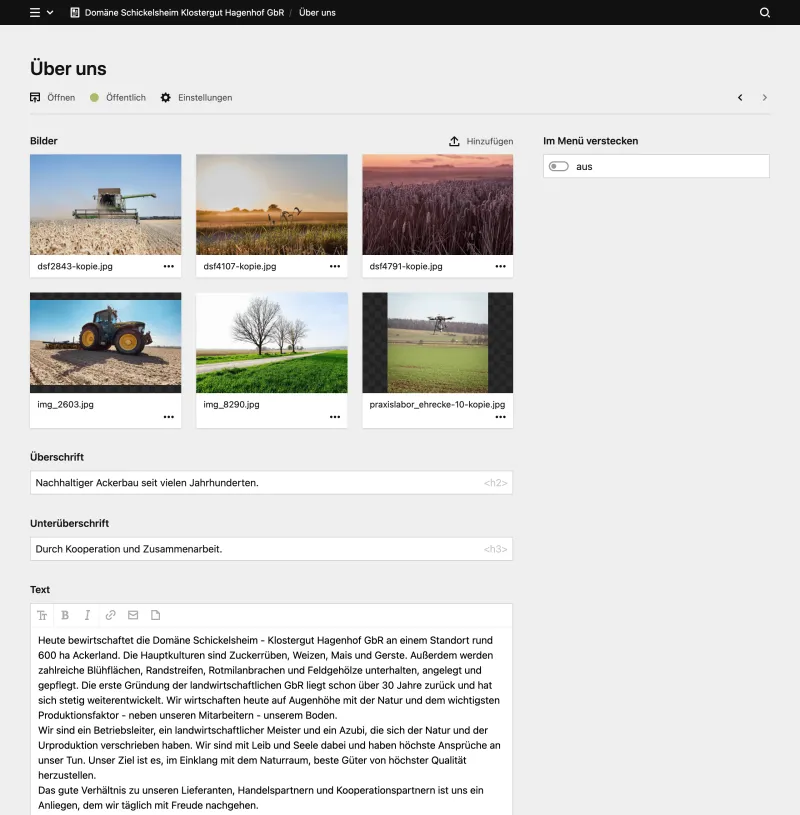Open the text format (Tr) option
The image size is (800, 815).
(43, 615)
